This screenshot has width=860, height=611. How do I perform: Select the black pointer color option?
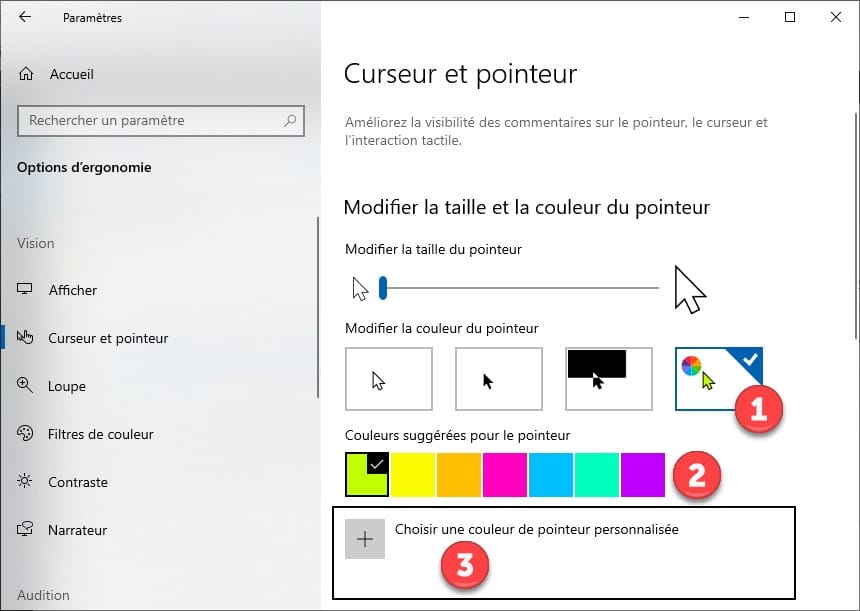pos(499,379)
